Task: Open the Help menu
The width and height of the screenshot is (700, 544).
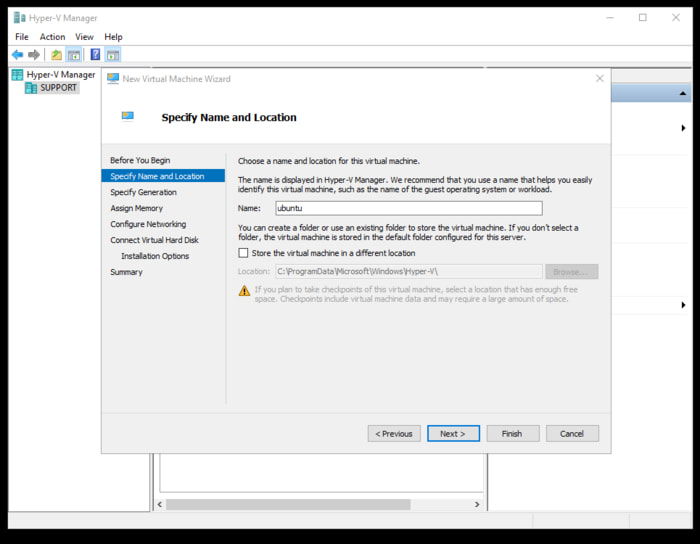Action: click(113, 37)
